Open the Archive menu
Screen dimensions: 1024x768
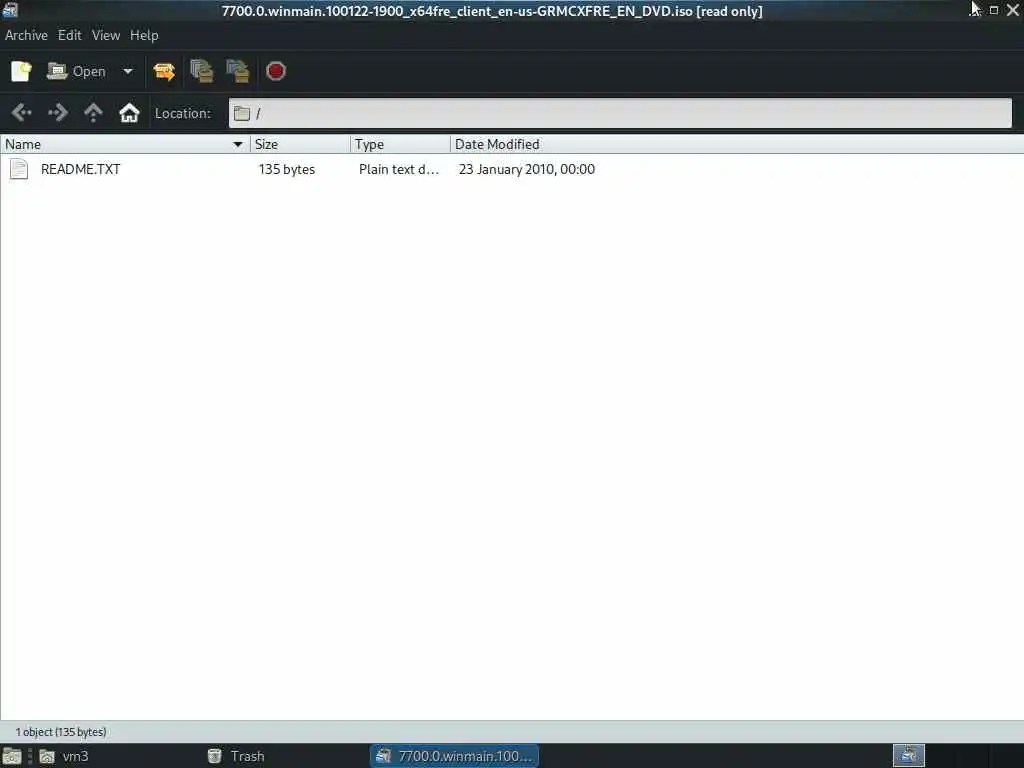click(x=26, y=35)
